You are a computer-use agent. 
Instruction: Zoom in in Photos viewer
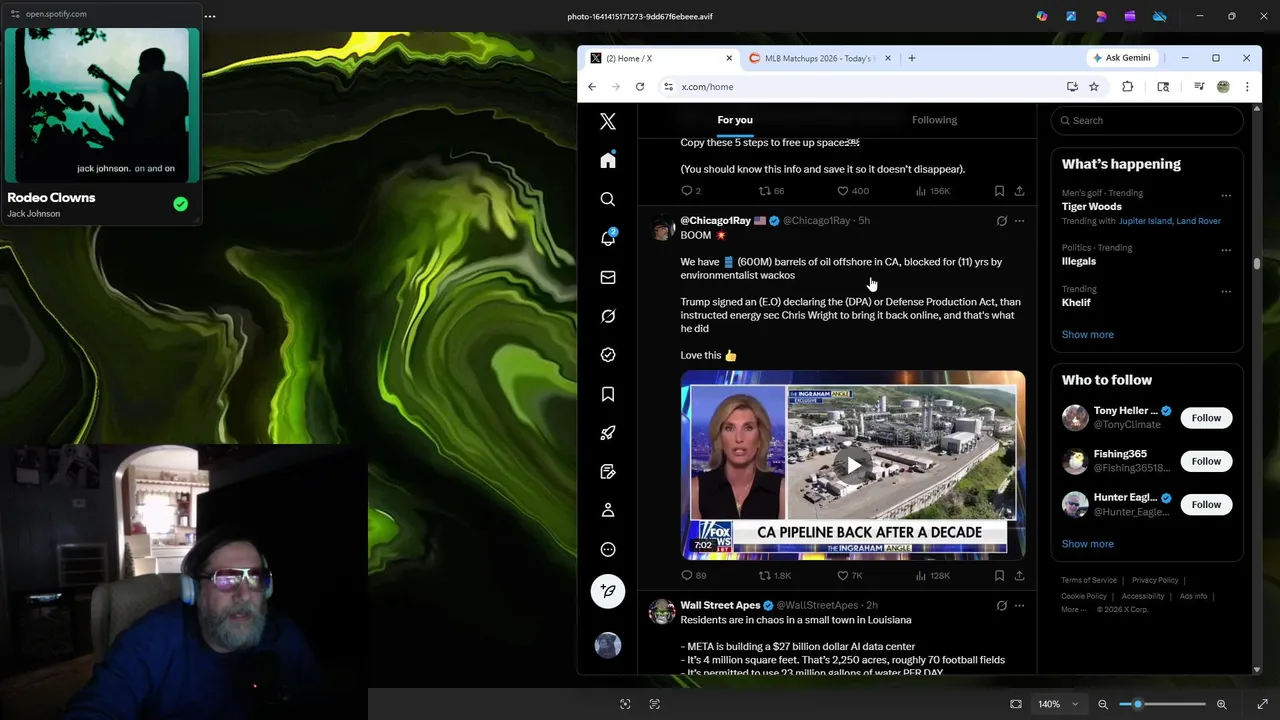1222,704
